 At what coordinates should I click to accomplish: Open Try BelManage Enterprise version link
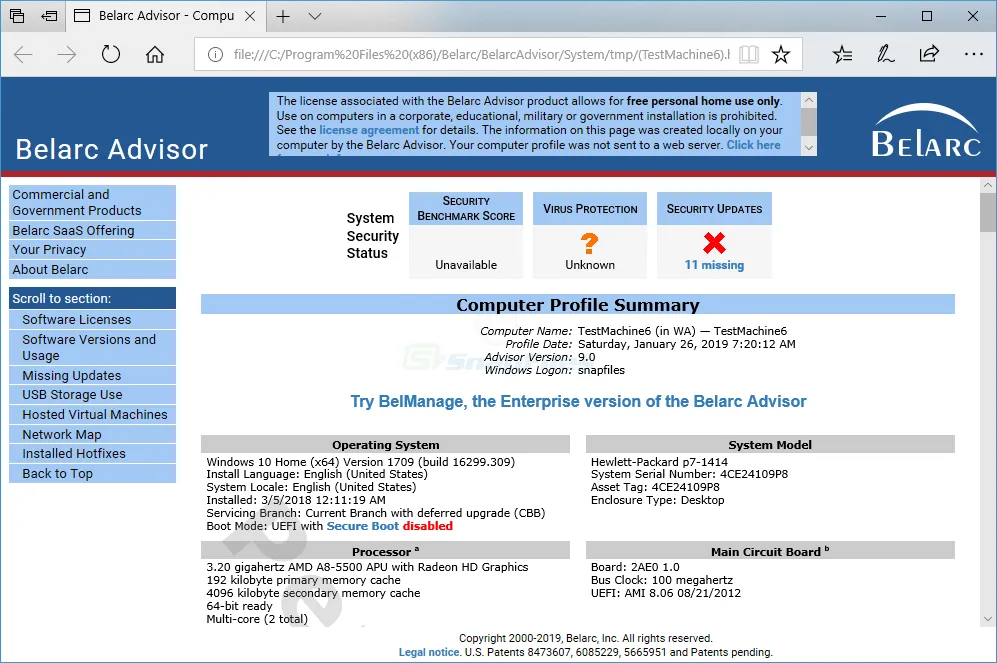[578, 402]
